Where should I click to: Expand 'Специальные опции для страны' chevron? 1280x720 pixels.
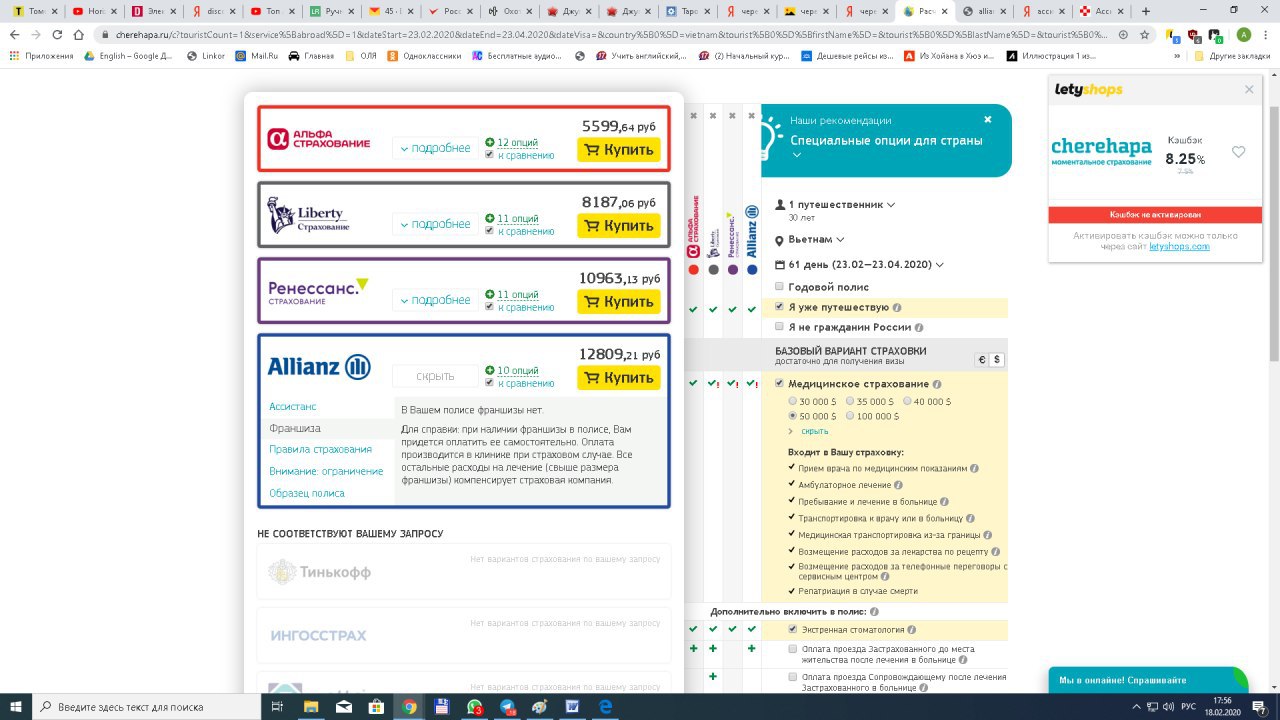tap(797, 156)
